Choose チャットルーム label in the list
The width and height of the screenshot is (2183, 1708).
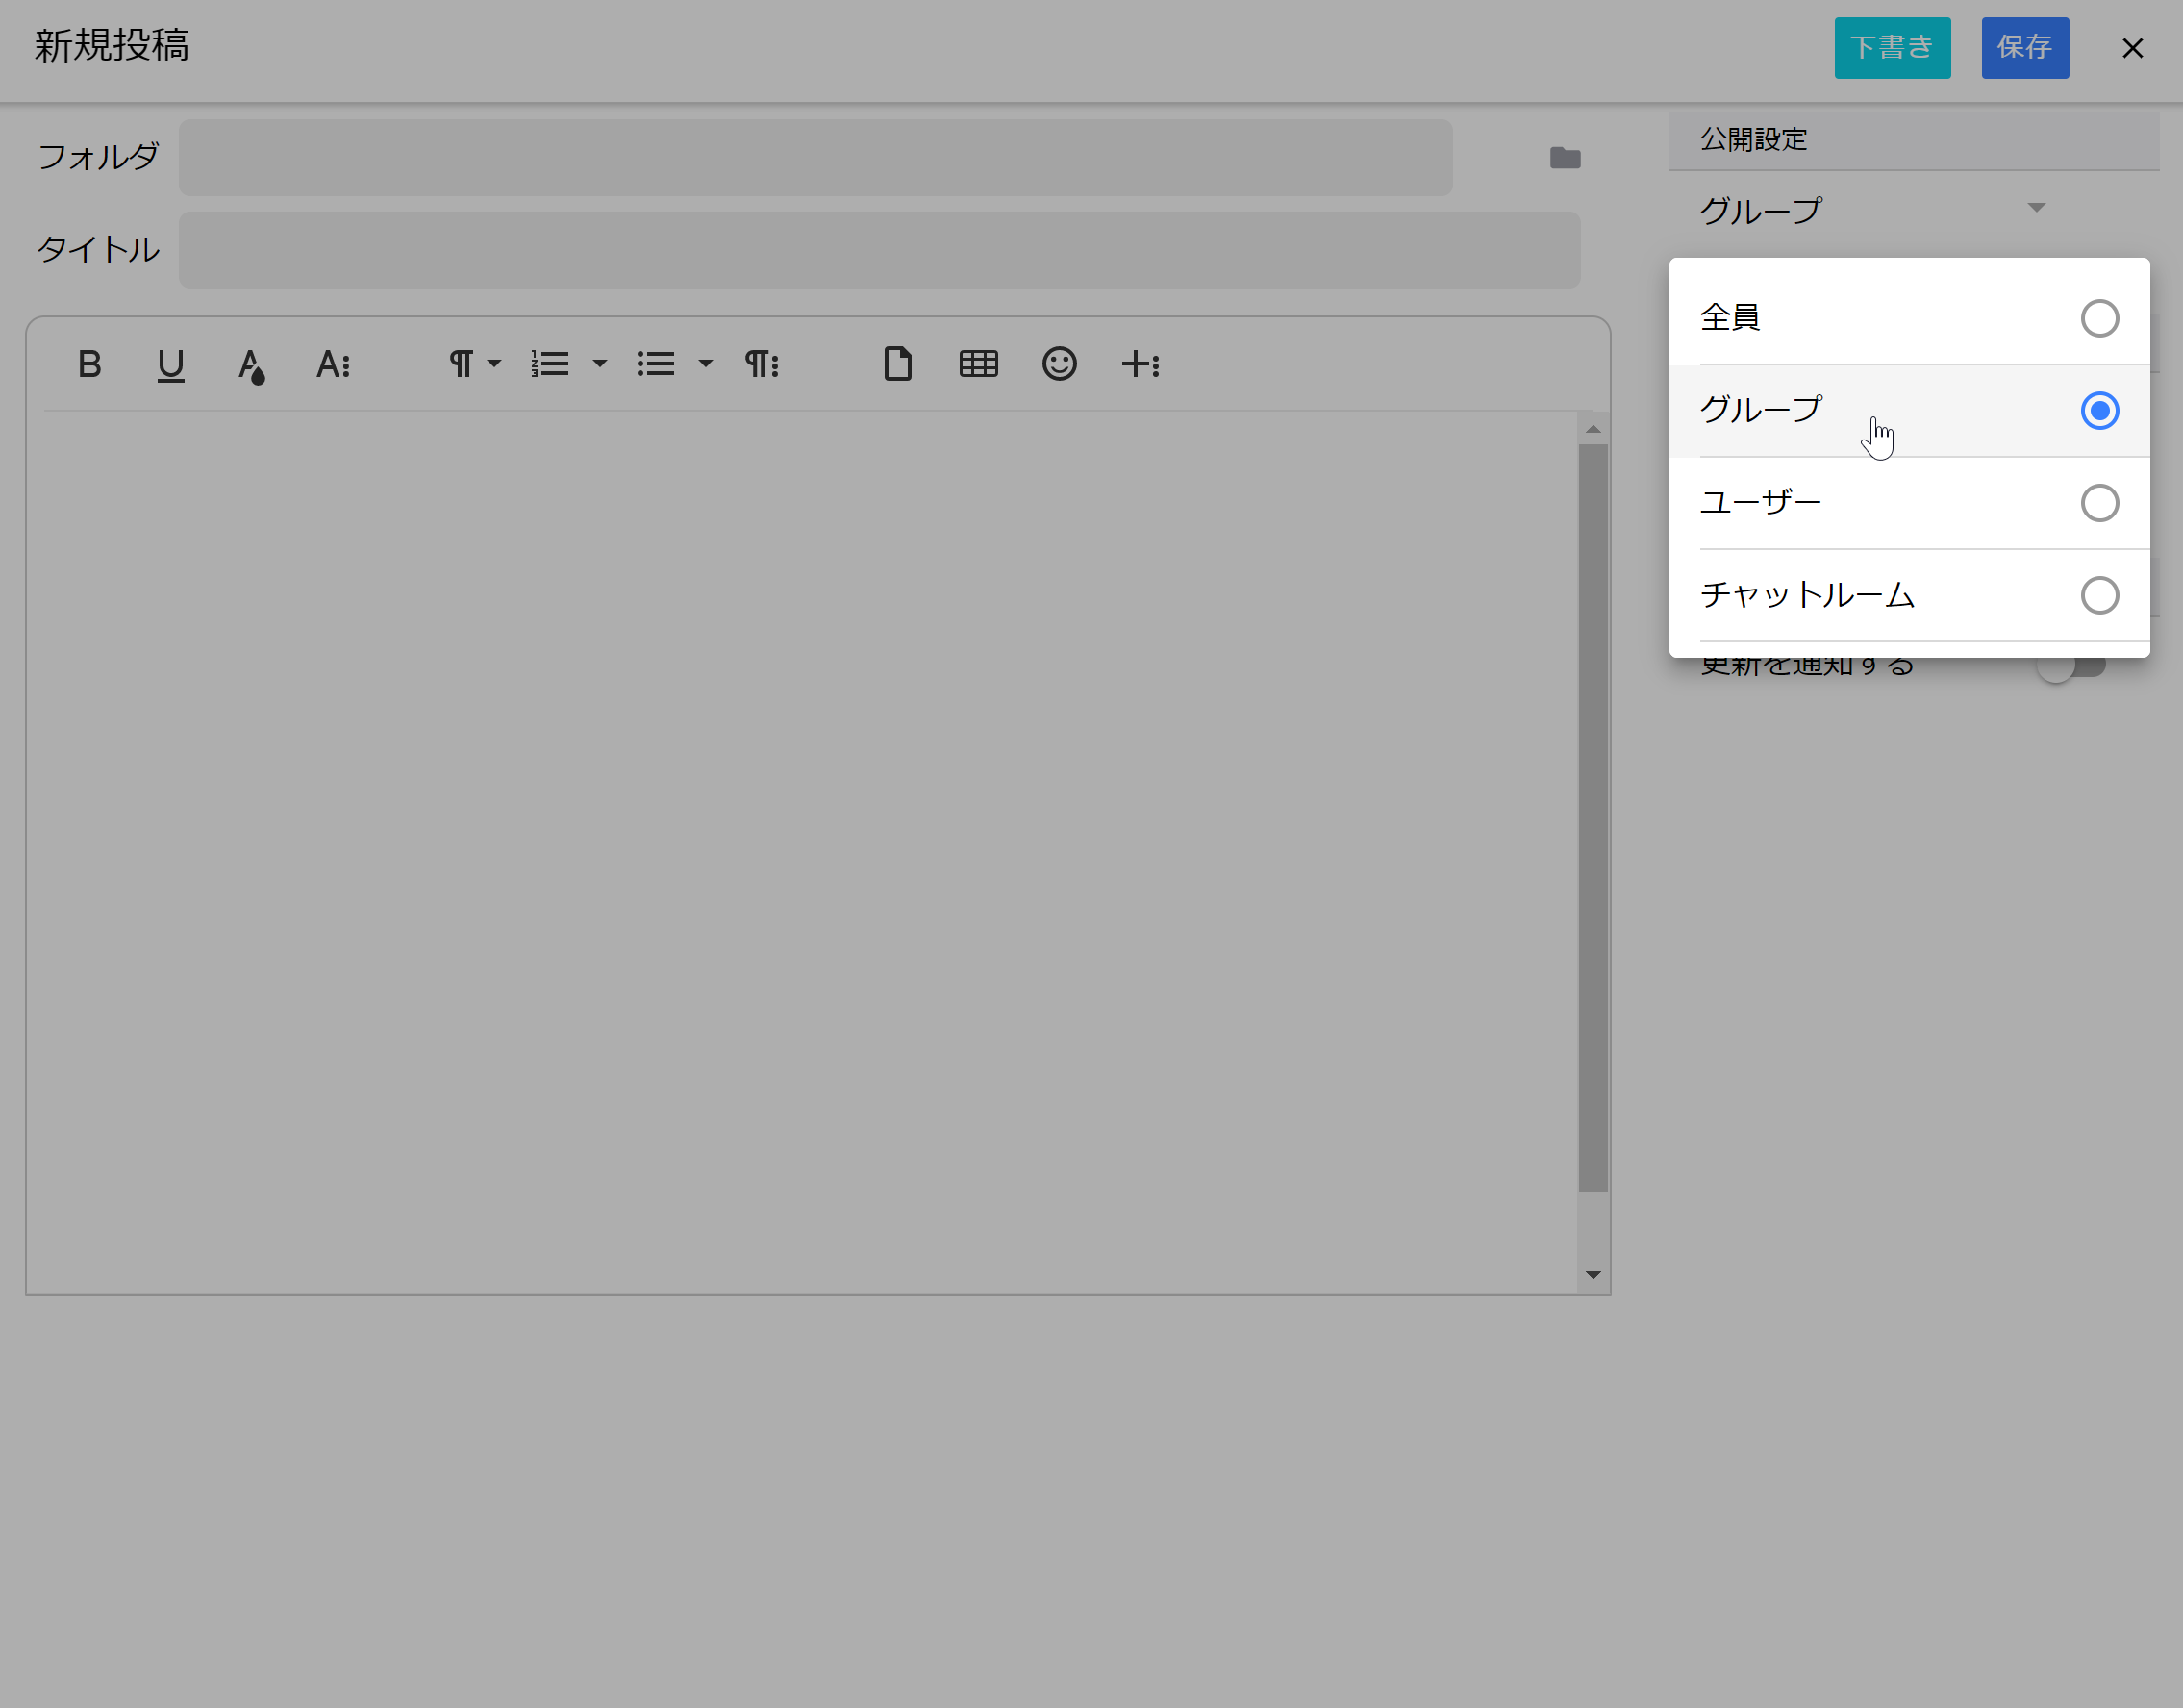click(1807, 595)
